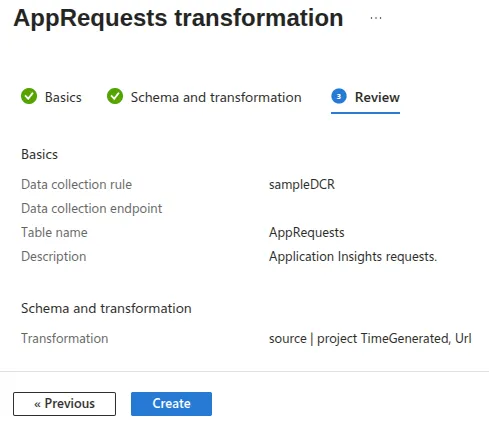Go back with the Previous button
This screenshot has width=489, height=424.
[x=65, y=404]
